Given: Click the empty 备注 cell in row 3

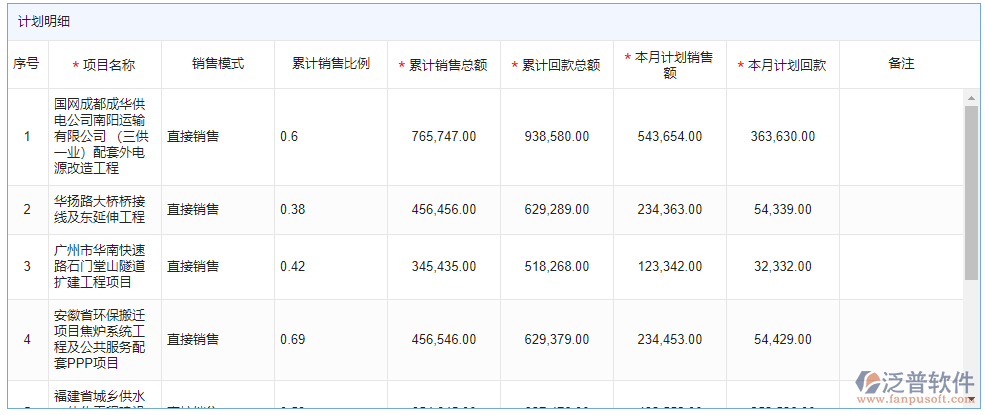Looking at the screenshot, I should tap(901, 267).
